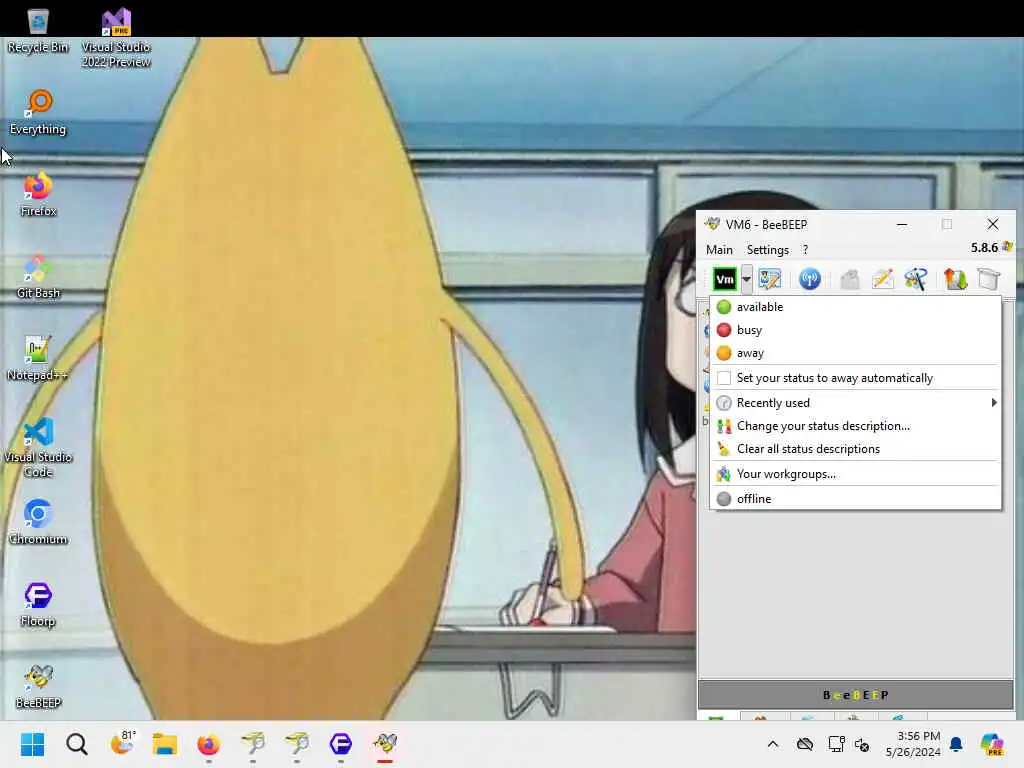Minimize the BeeBEEP window
Screen dimensions: 1024x768
point(902,225)
